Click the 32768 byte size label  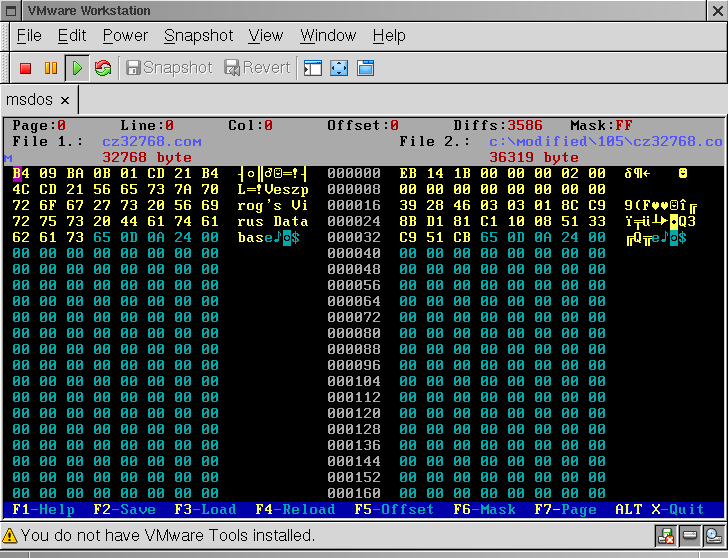pos(147,157)
